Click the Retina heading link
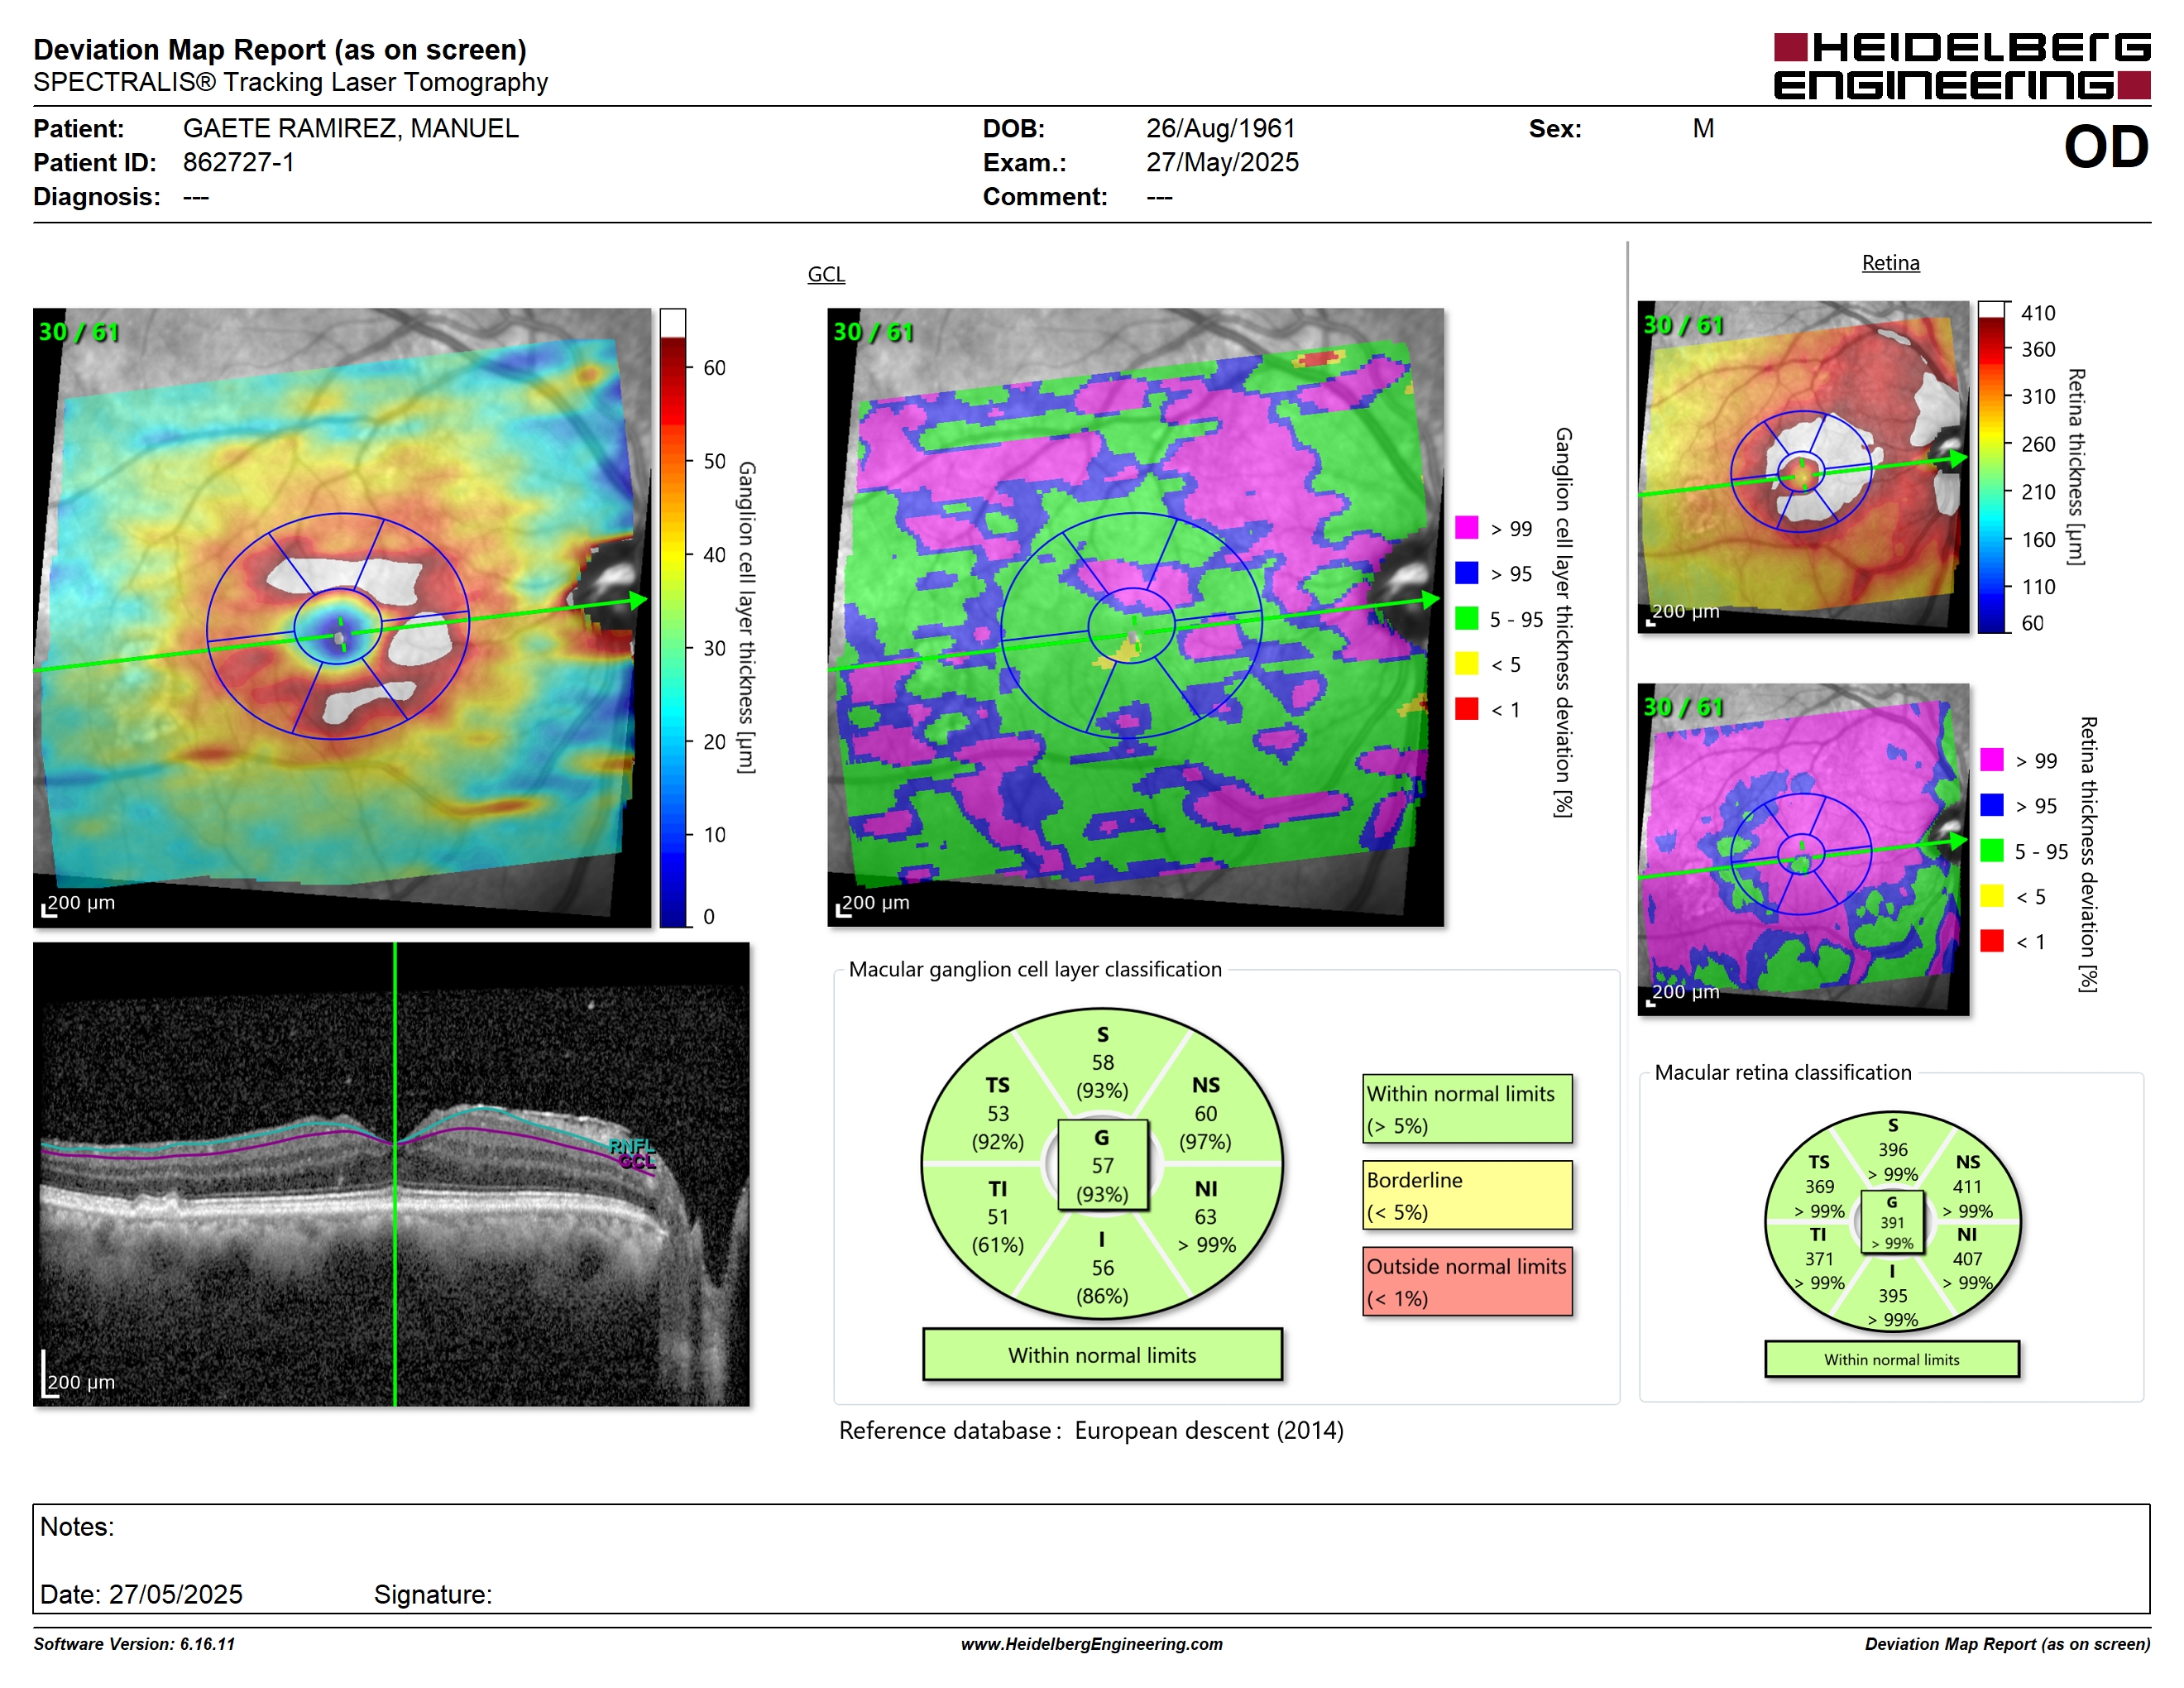Screen dimensions: 2184x1688 click(1890, 263)
